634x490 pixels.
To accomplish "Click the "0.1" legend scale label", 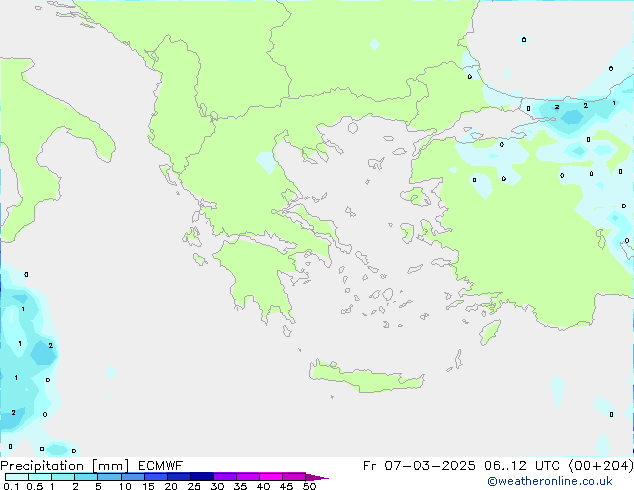I will (11, 486).
